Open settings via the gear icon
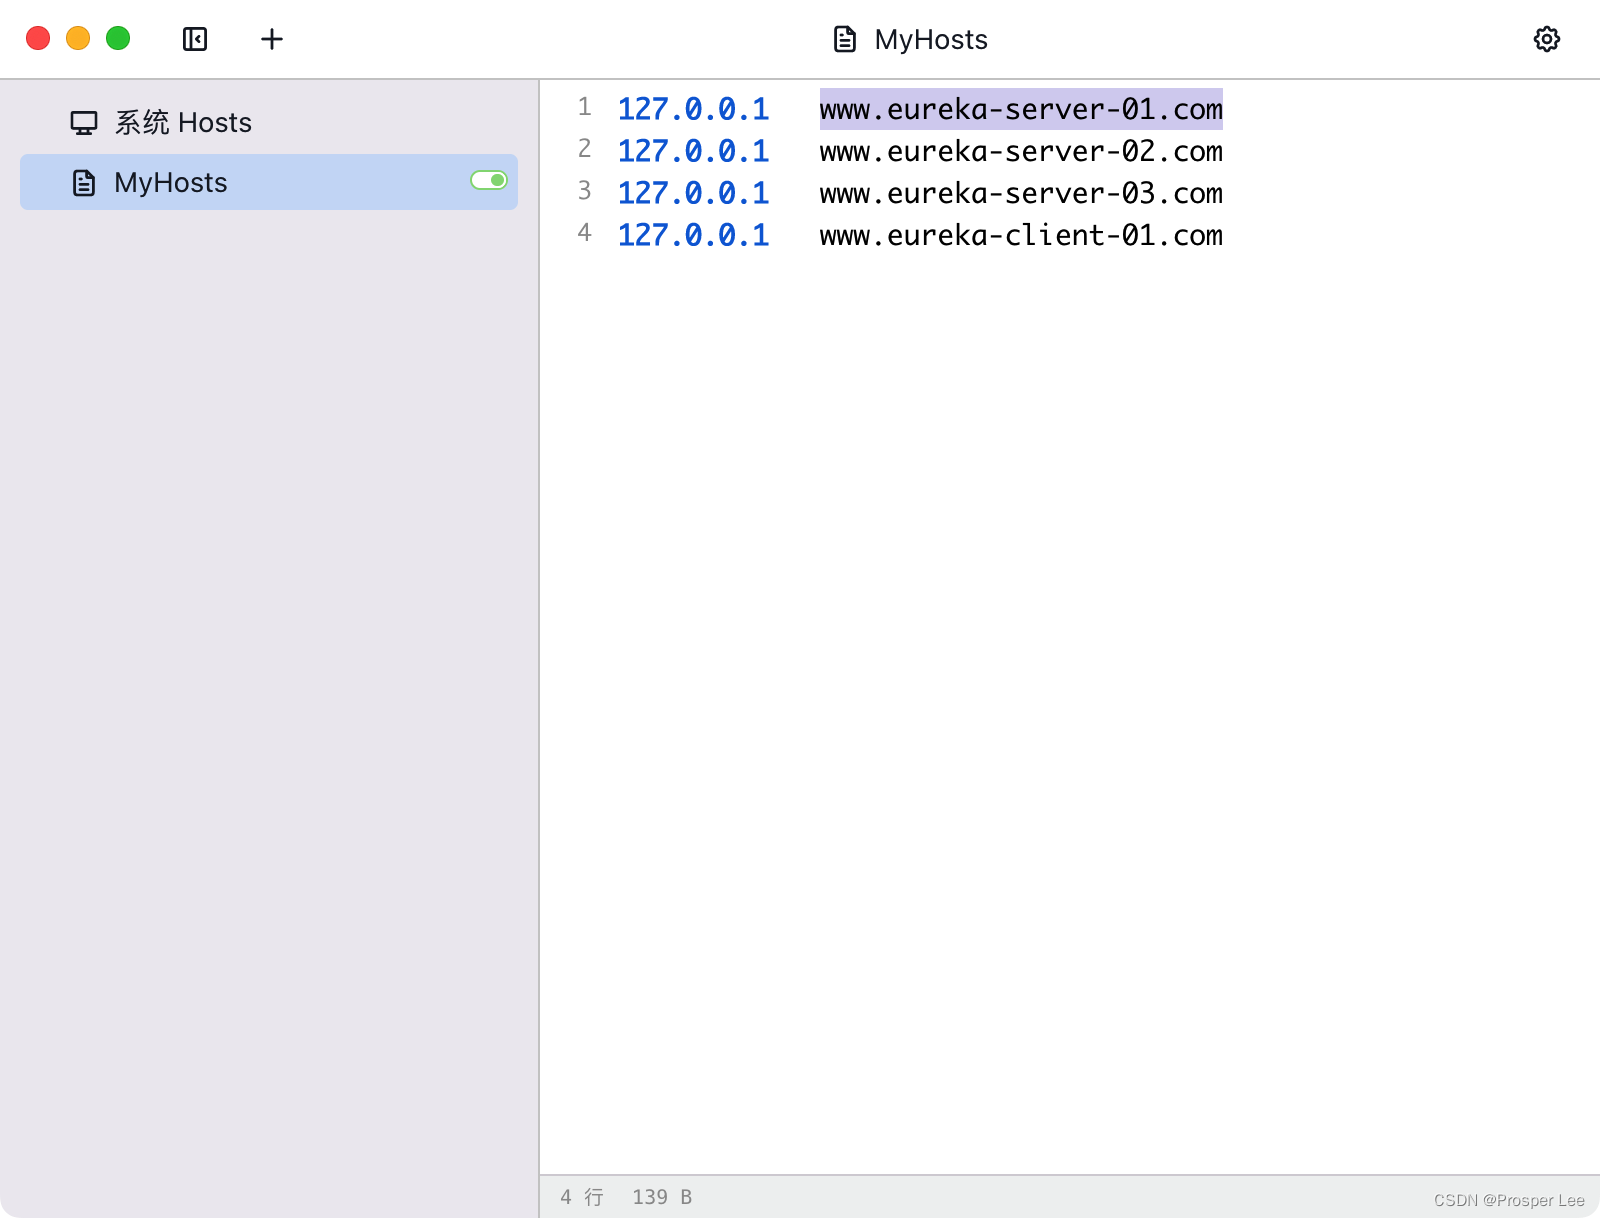Screen dimensions: 1600x1218 pyautogui.click(x=1547, y=39)
